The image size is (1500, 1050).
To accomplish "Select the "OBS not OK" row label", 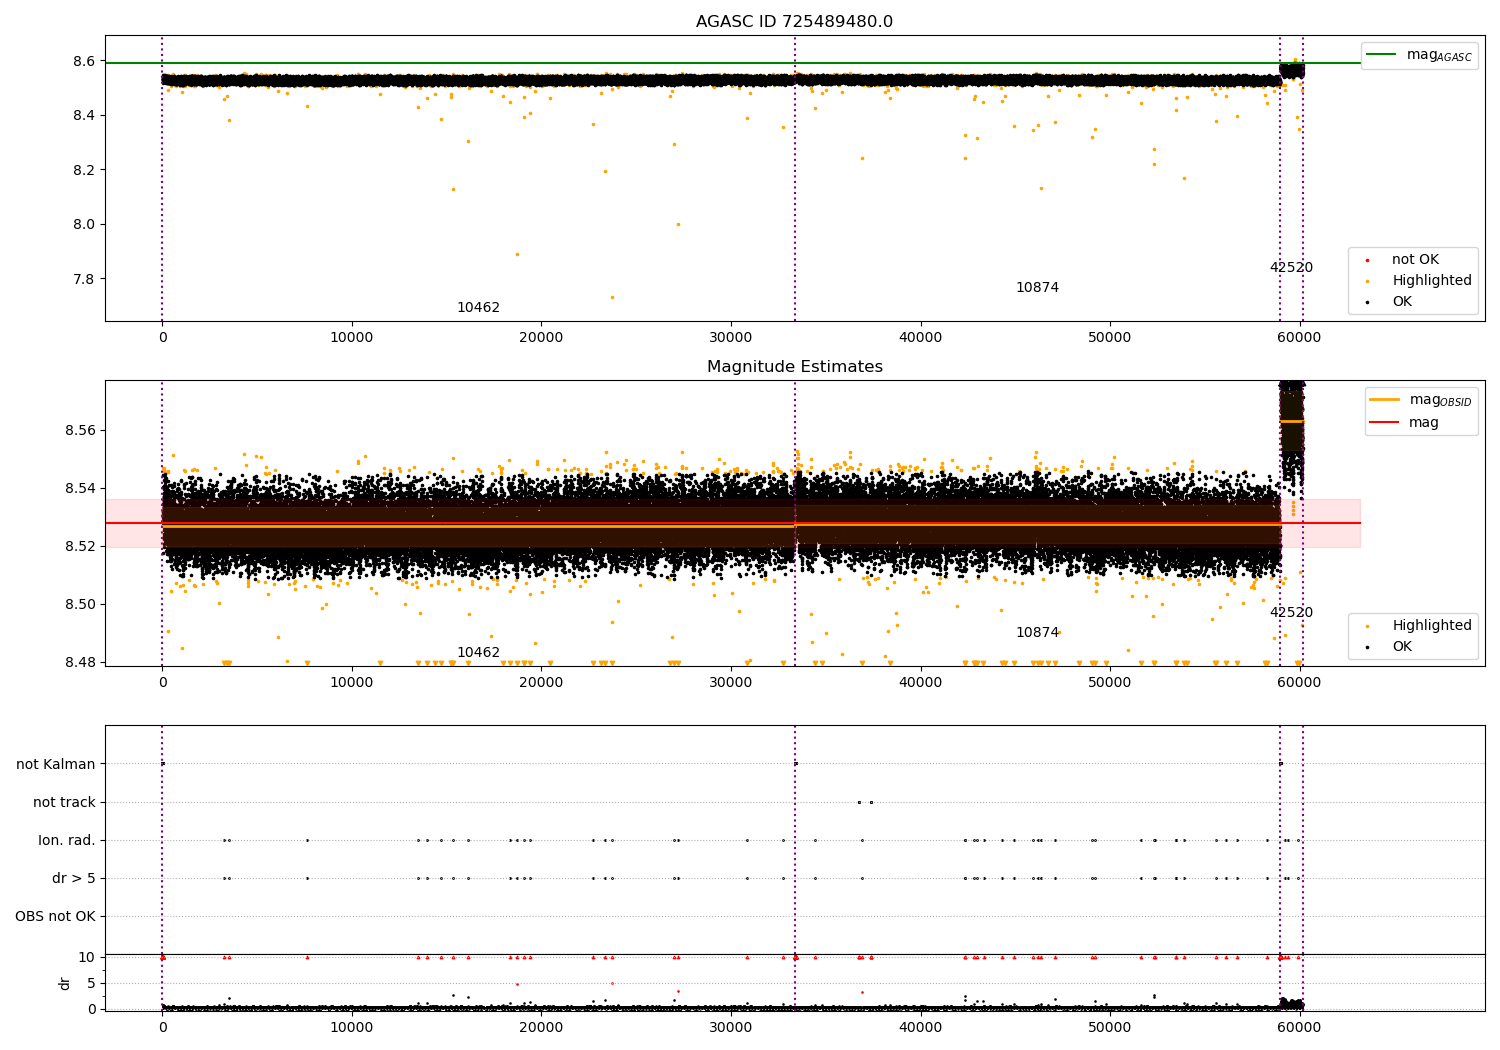I will (55, 916).
